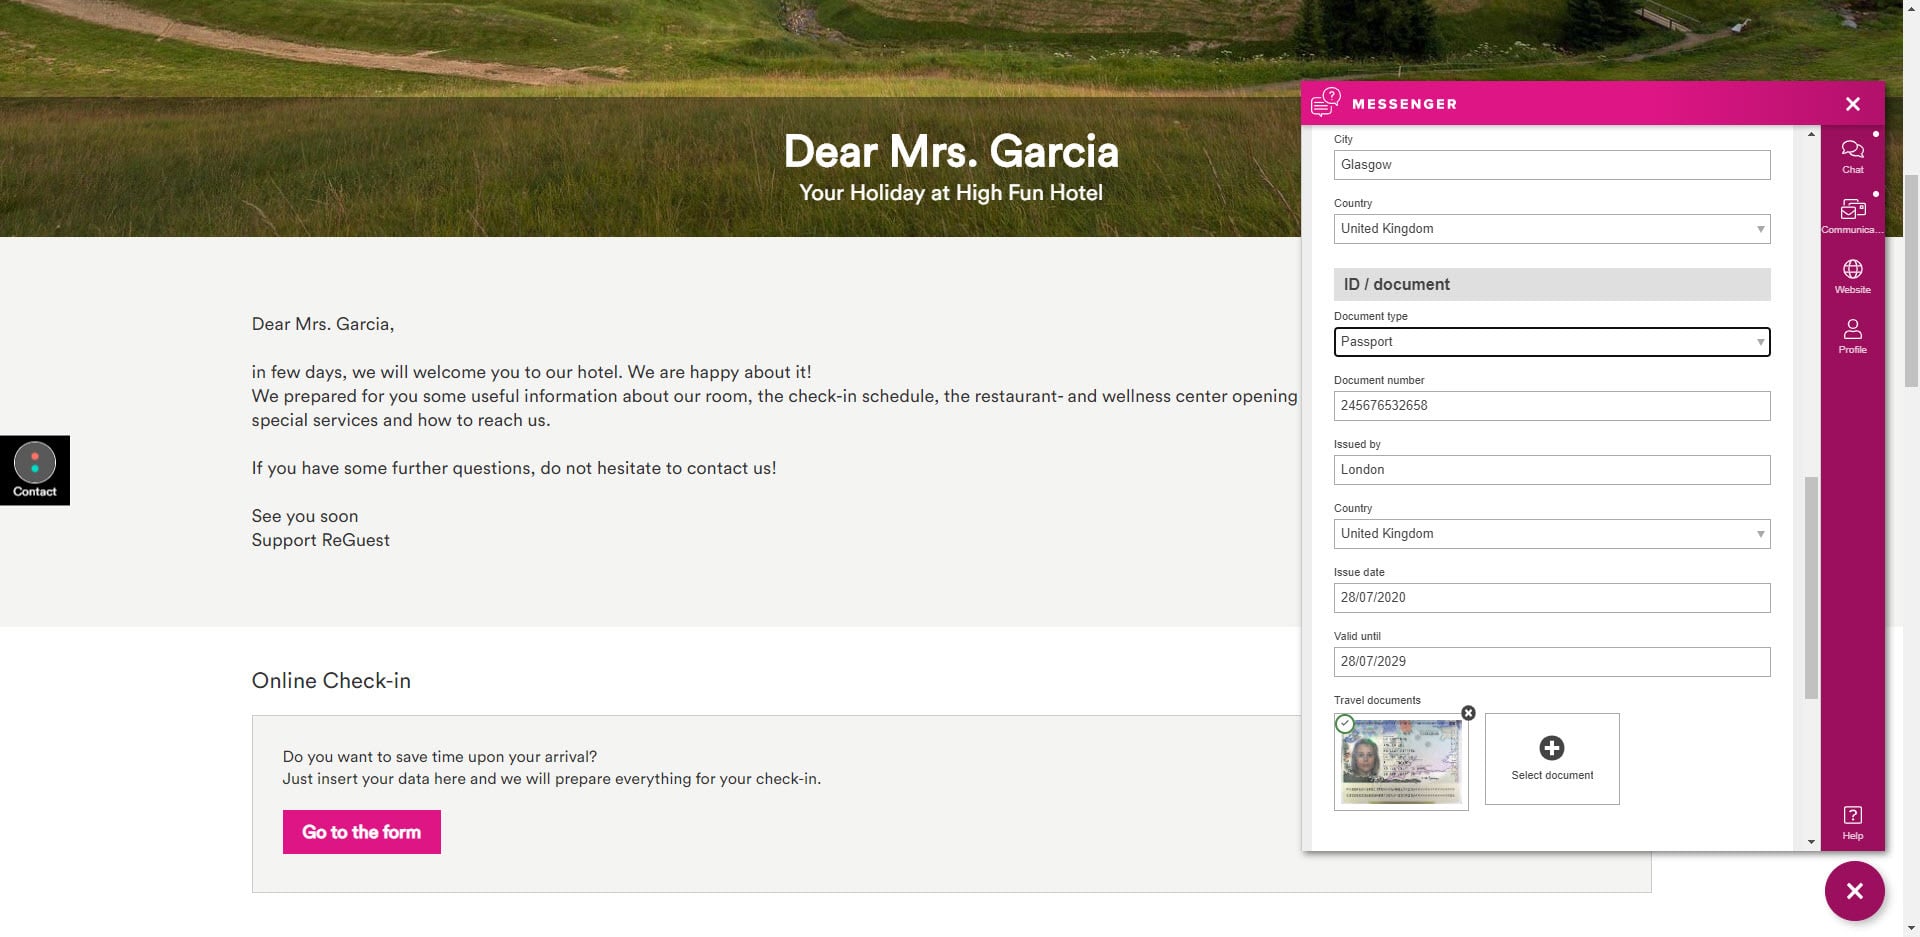Click the Issue date field

click(x=1552, y=598)
